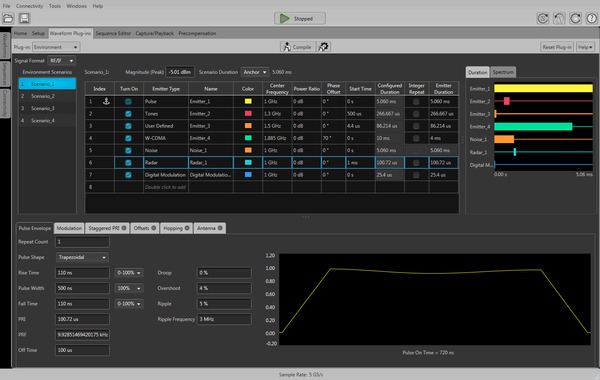Click the Emitter_4 green duration bar
The image size is (600, 380).
click(x=533, y=127)
